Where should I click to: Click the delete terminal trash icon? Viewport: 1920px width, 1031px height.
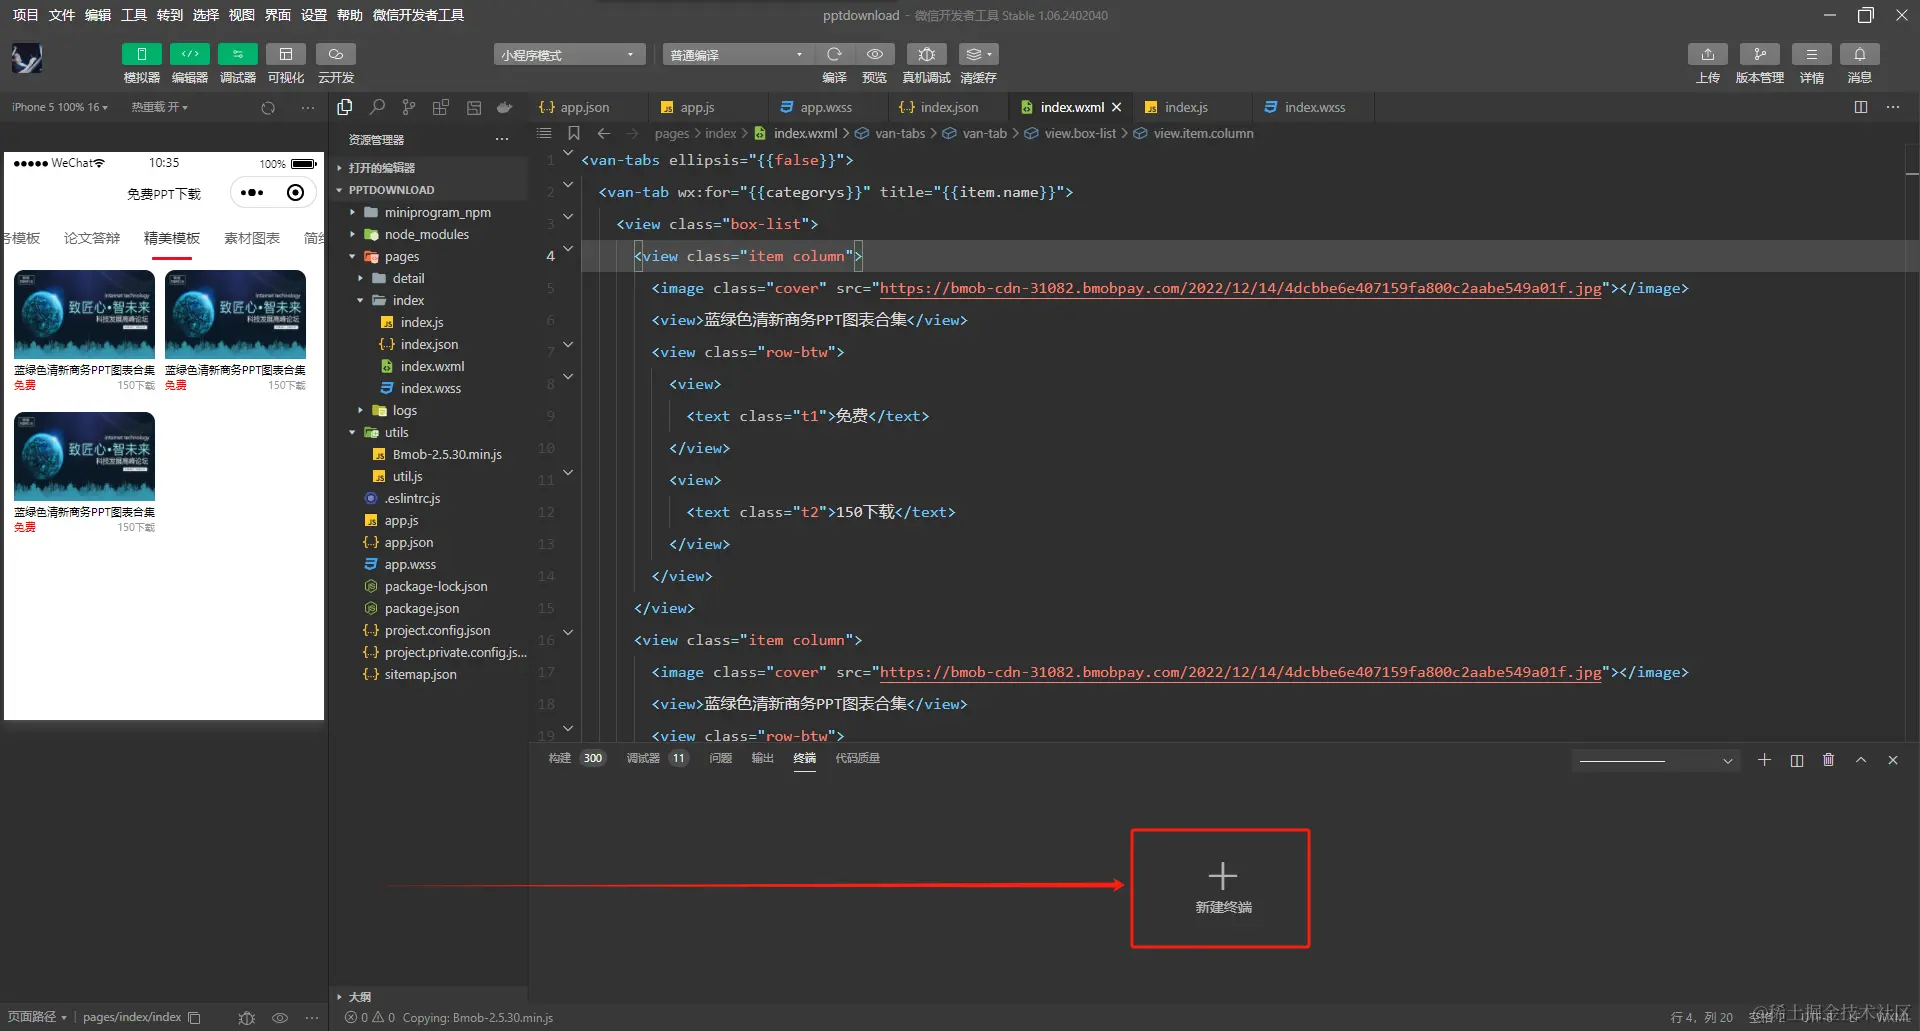(1828, 760)
